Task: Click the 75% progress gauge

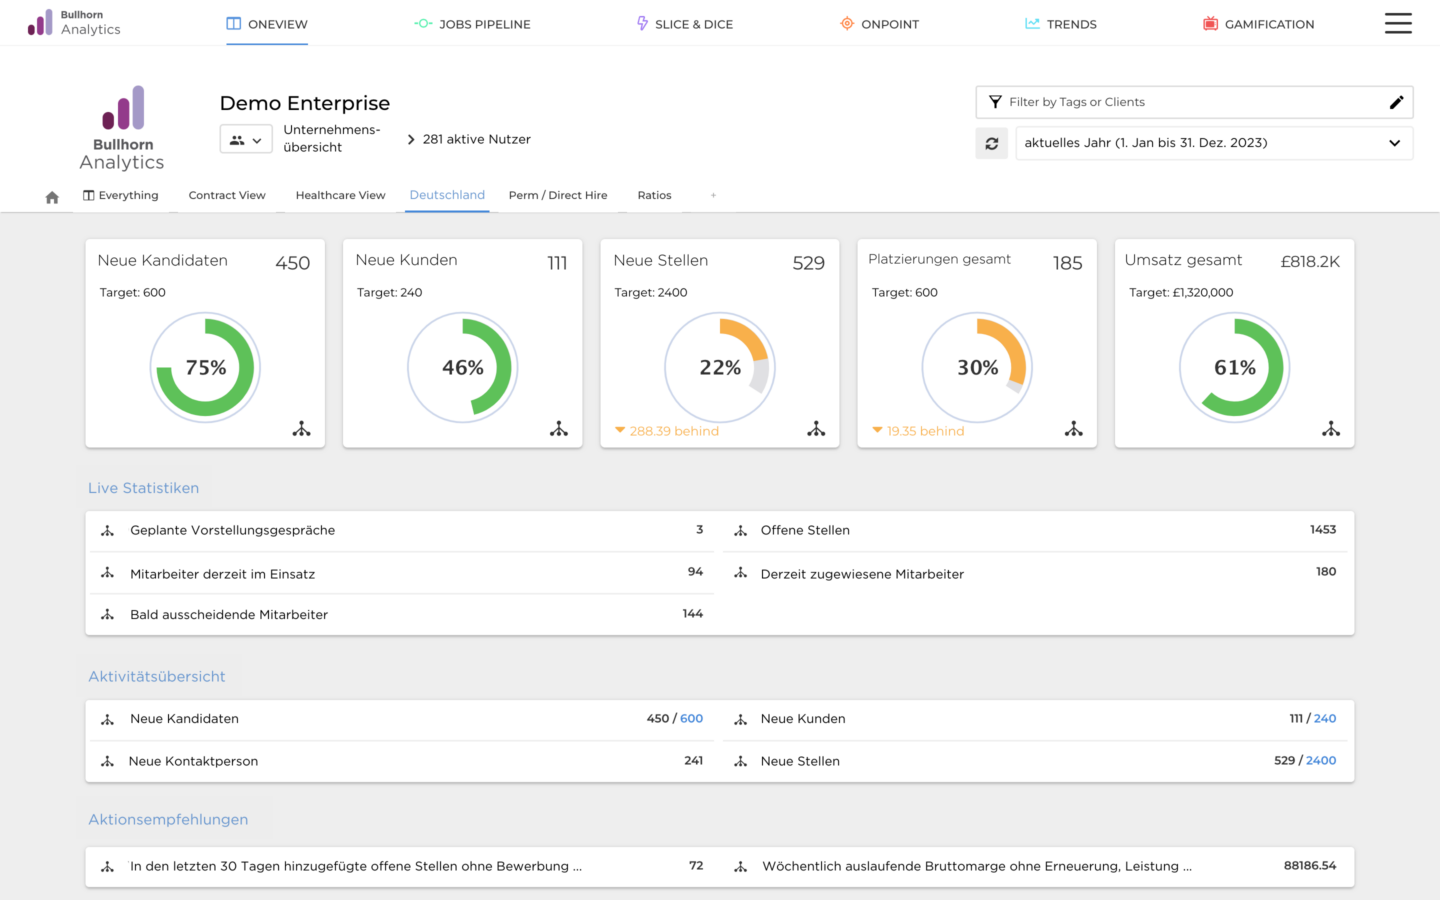Action: pyautogui.click(x=205, y=367)
